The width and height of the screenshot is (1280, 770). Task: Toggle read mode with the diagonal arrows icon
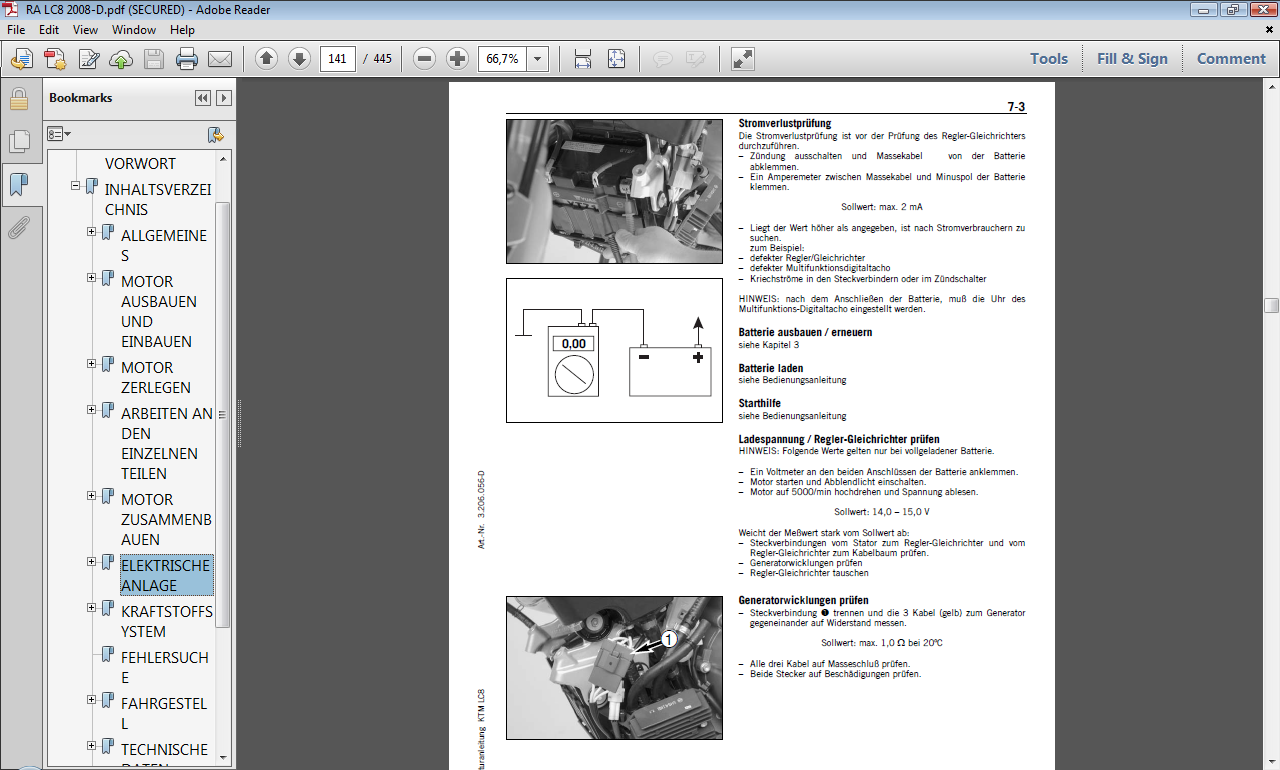tap(742, 59)
